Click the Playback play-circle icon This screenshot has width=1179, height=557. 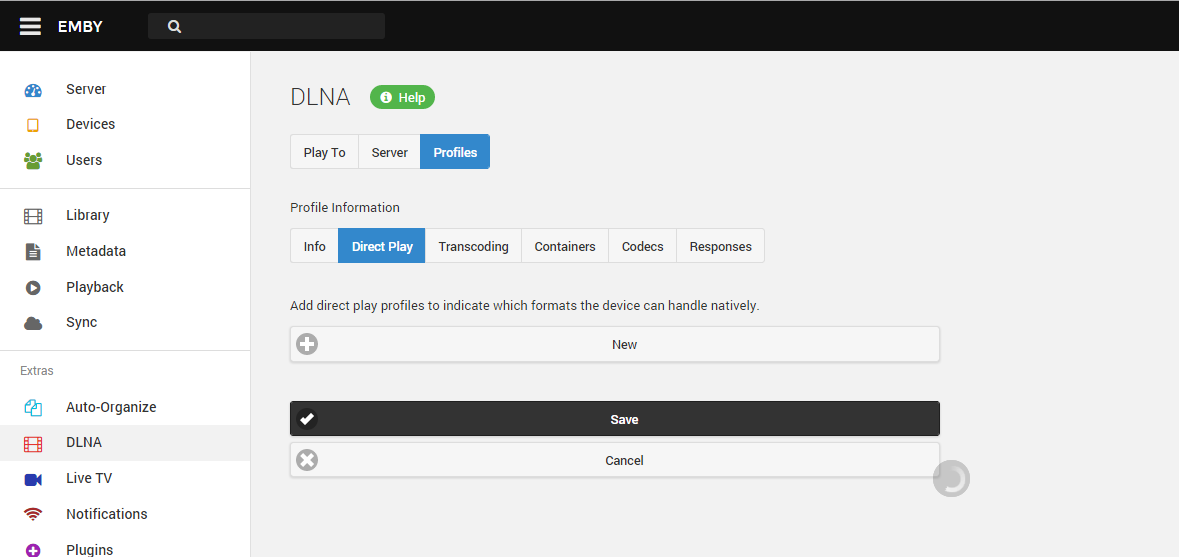33,287
